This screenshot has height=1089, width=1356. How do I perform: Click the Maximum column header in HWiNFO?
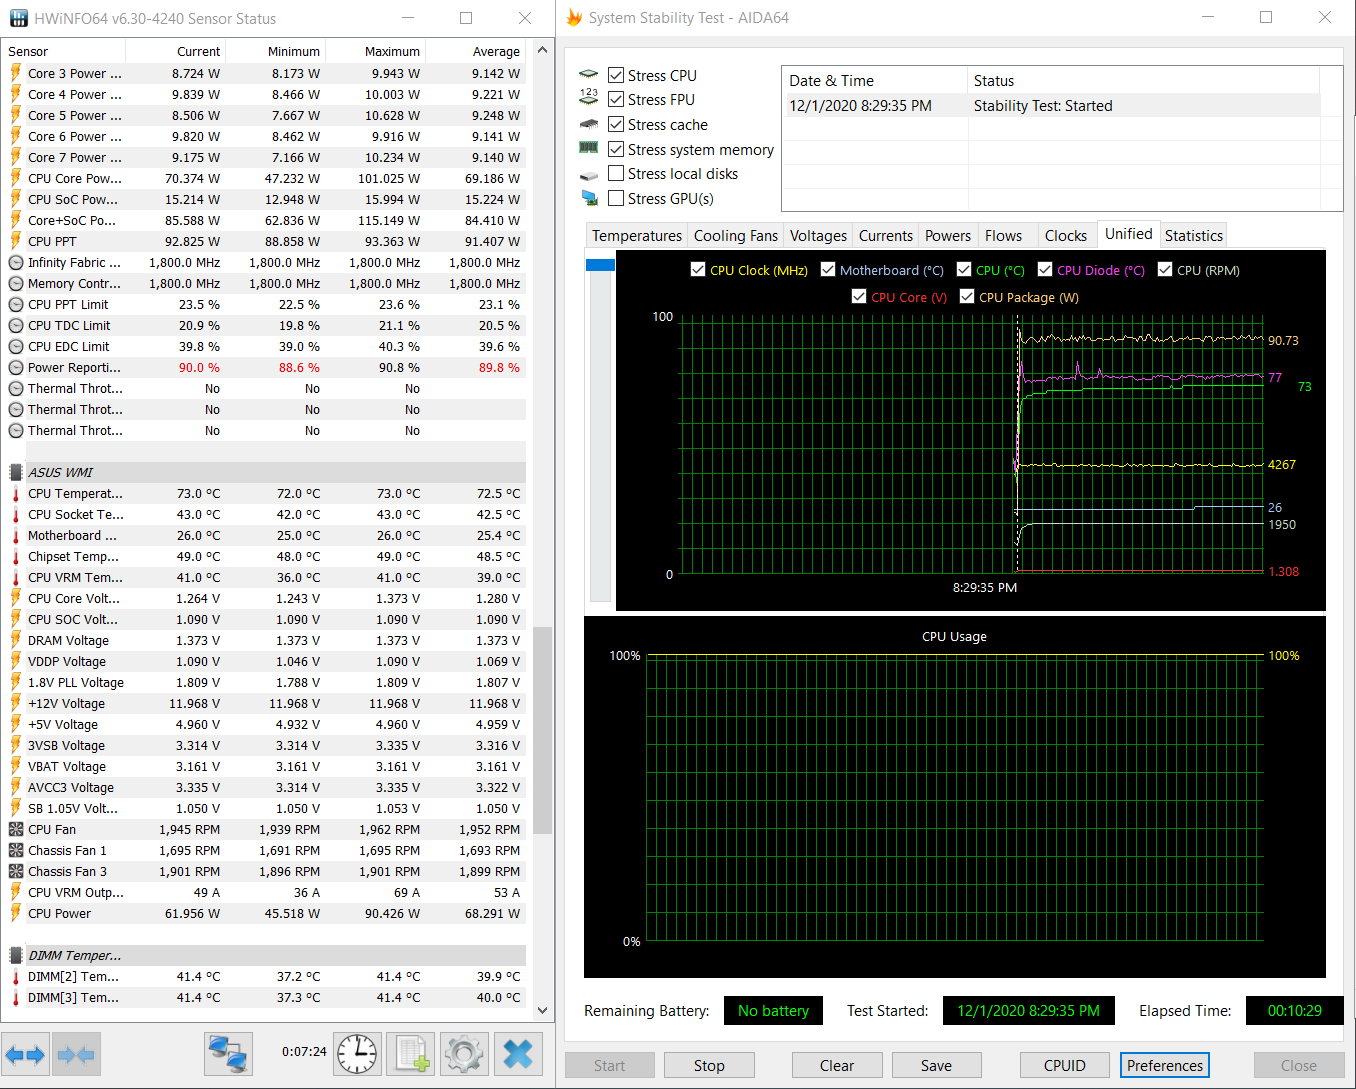[376, 51]
